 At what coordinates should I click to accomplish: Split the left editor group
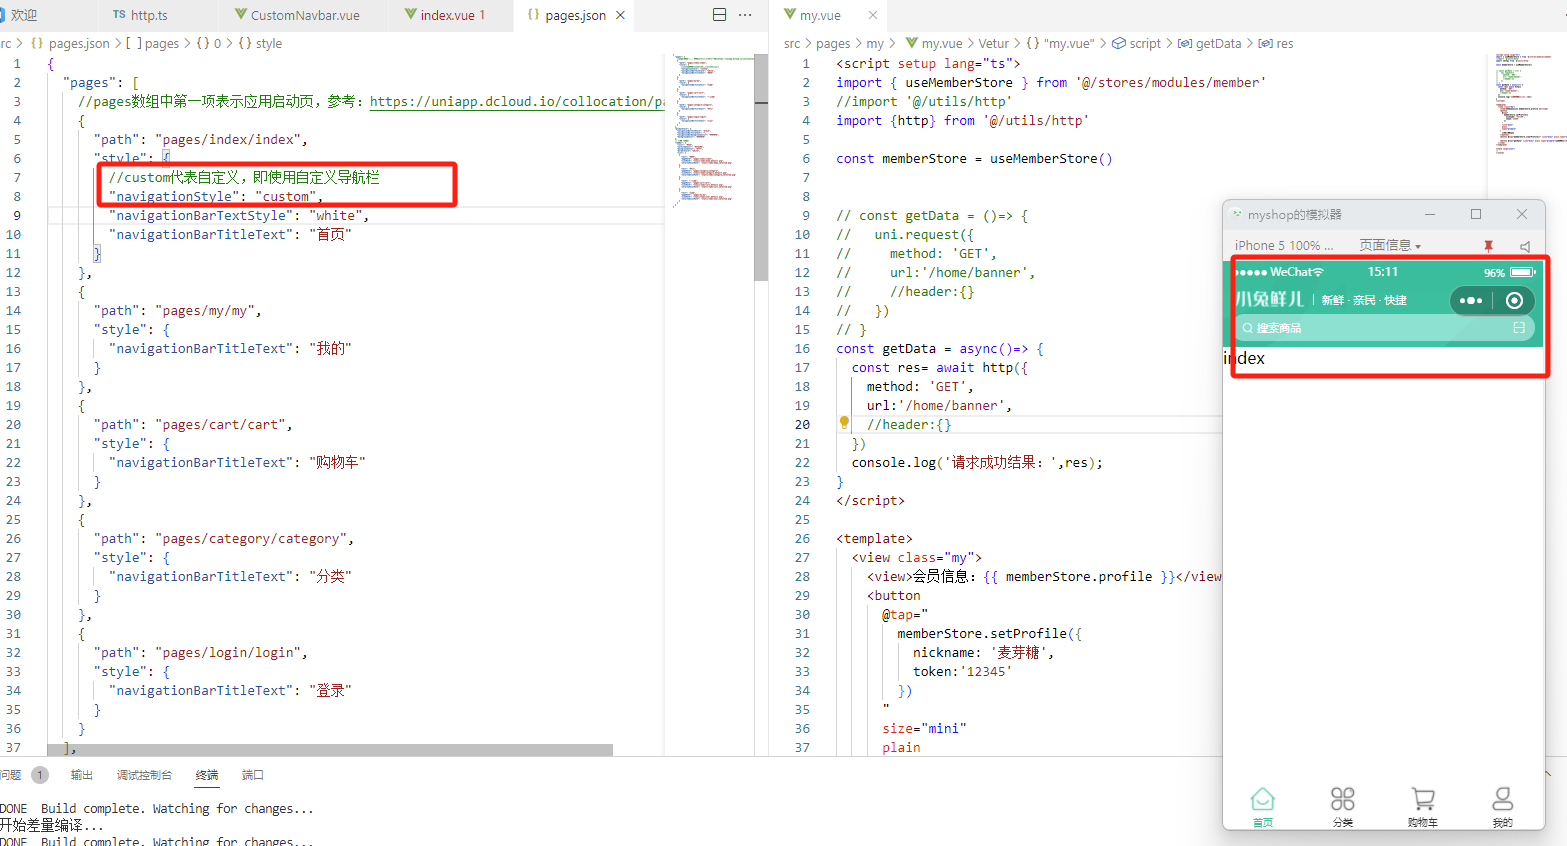(719, 15)
